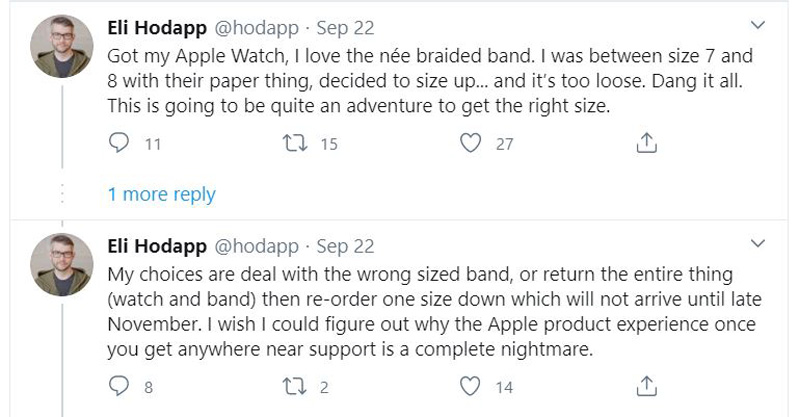Share the second tweet about Apple support

tap(646, 385)
